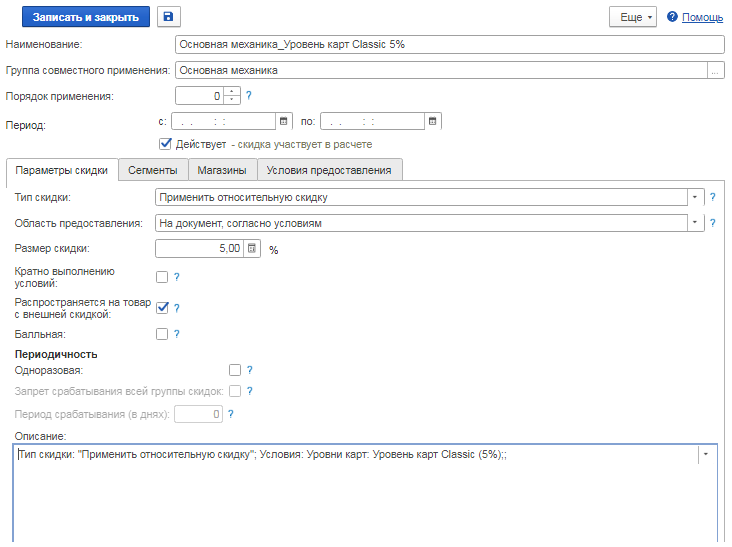The image size is (732, 547).
Task: Switch to the Магазины tab
Action: pos(222,170)
